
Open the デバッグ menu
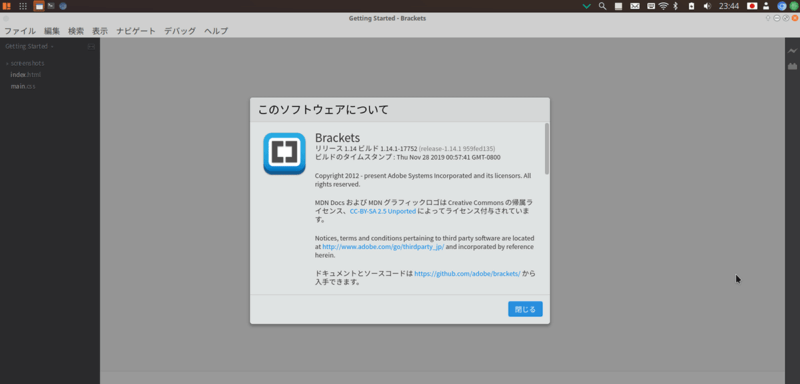180,31
